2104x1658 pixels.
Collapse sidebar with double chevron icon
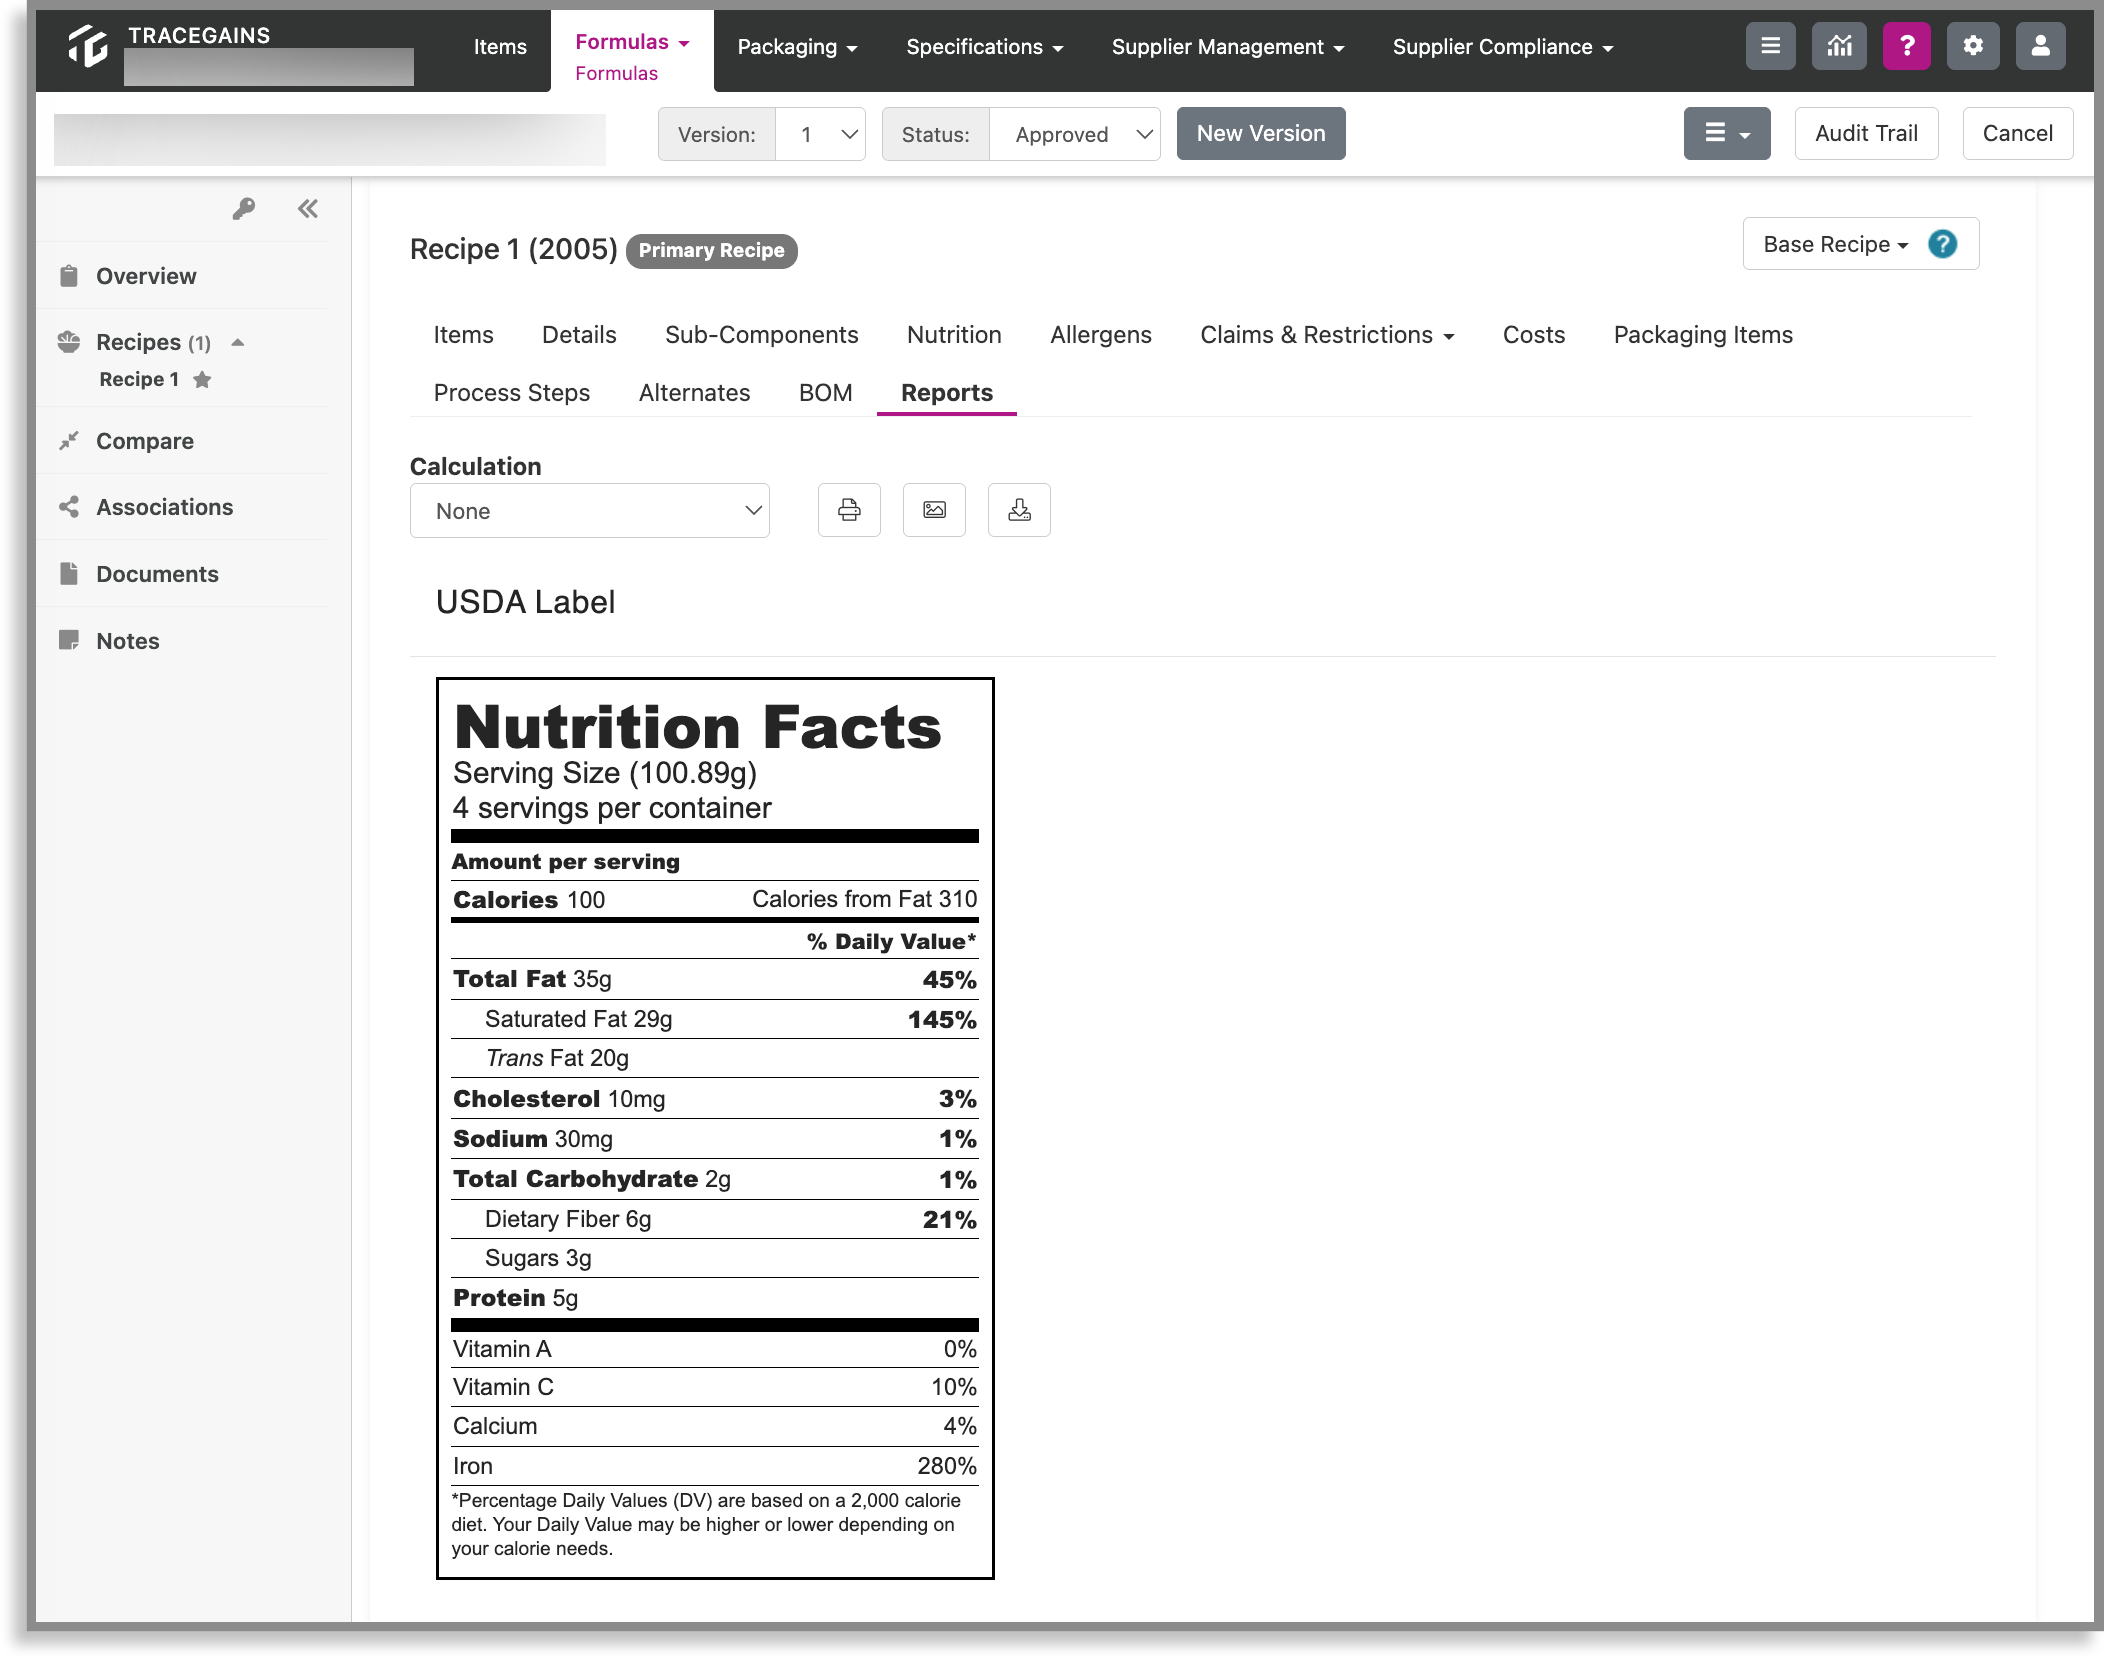click(308, 209)
